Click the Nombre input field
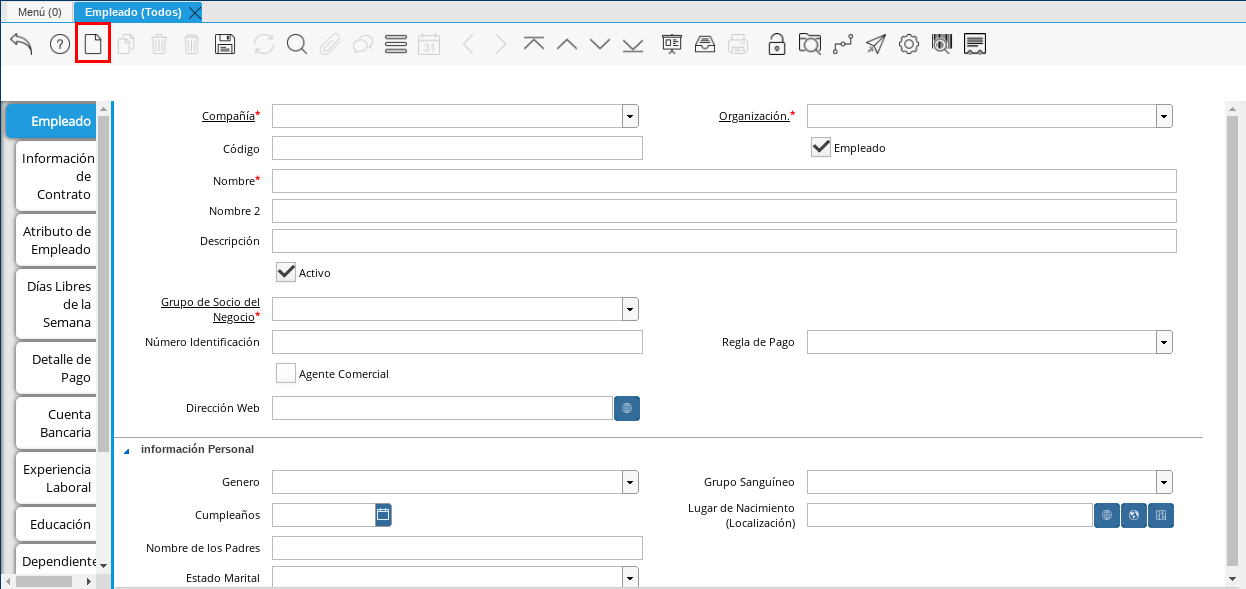 point(723,181)
